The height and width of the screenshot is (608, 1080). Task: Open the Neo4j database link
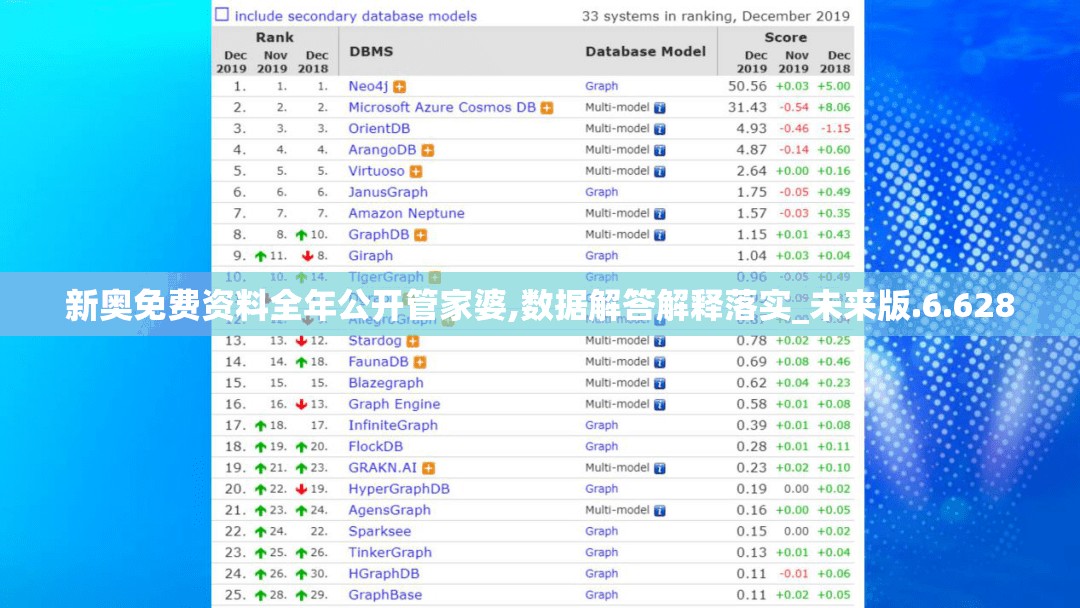(x=368, y=86)
